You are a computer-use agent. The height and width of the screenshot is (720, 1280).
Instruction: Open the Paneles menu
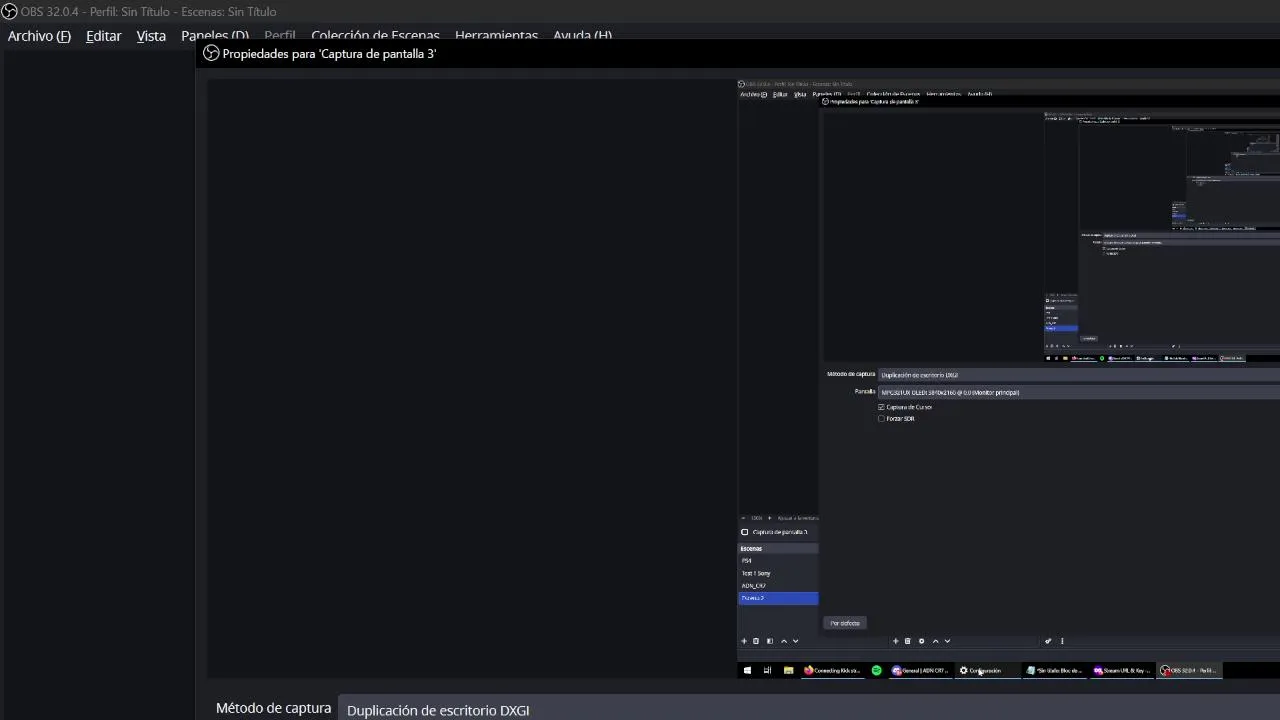[215, 36]
